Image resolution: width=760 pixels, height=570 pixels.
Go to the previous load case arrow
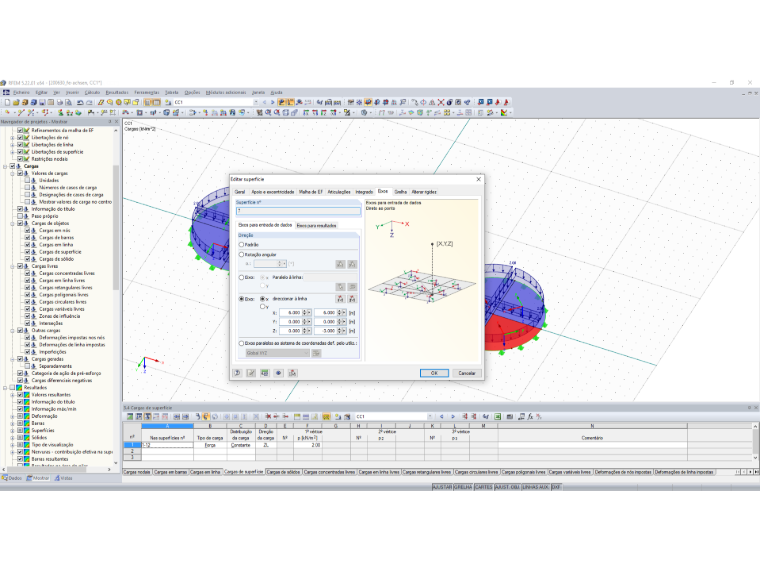[x=265, y=102]
